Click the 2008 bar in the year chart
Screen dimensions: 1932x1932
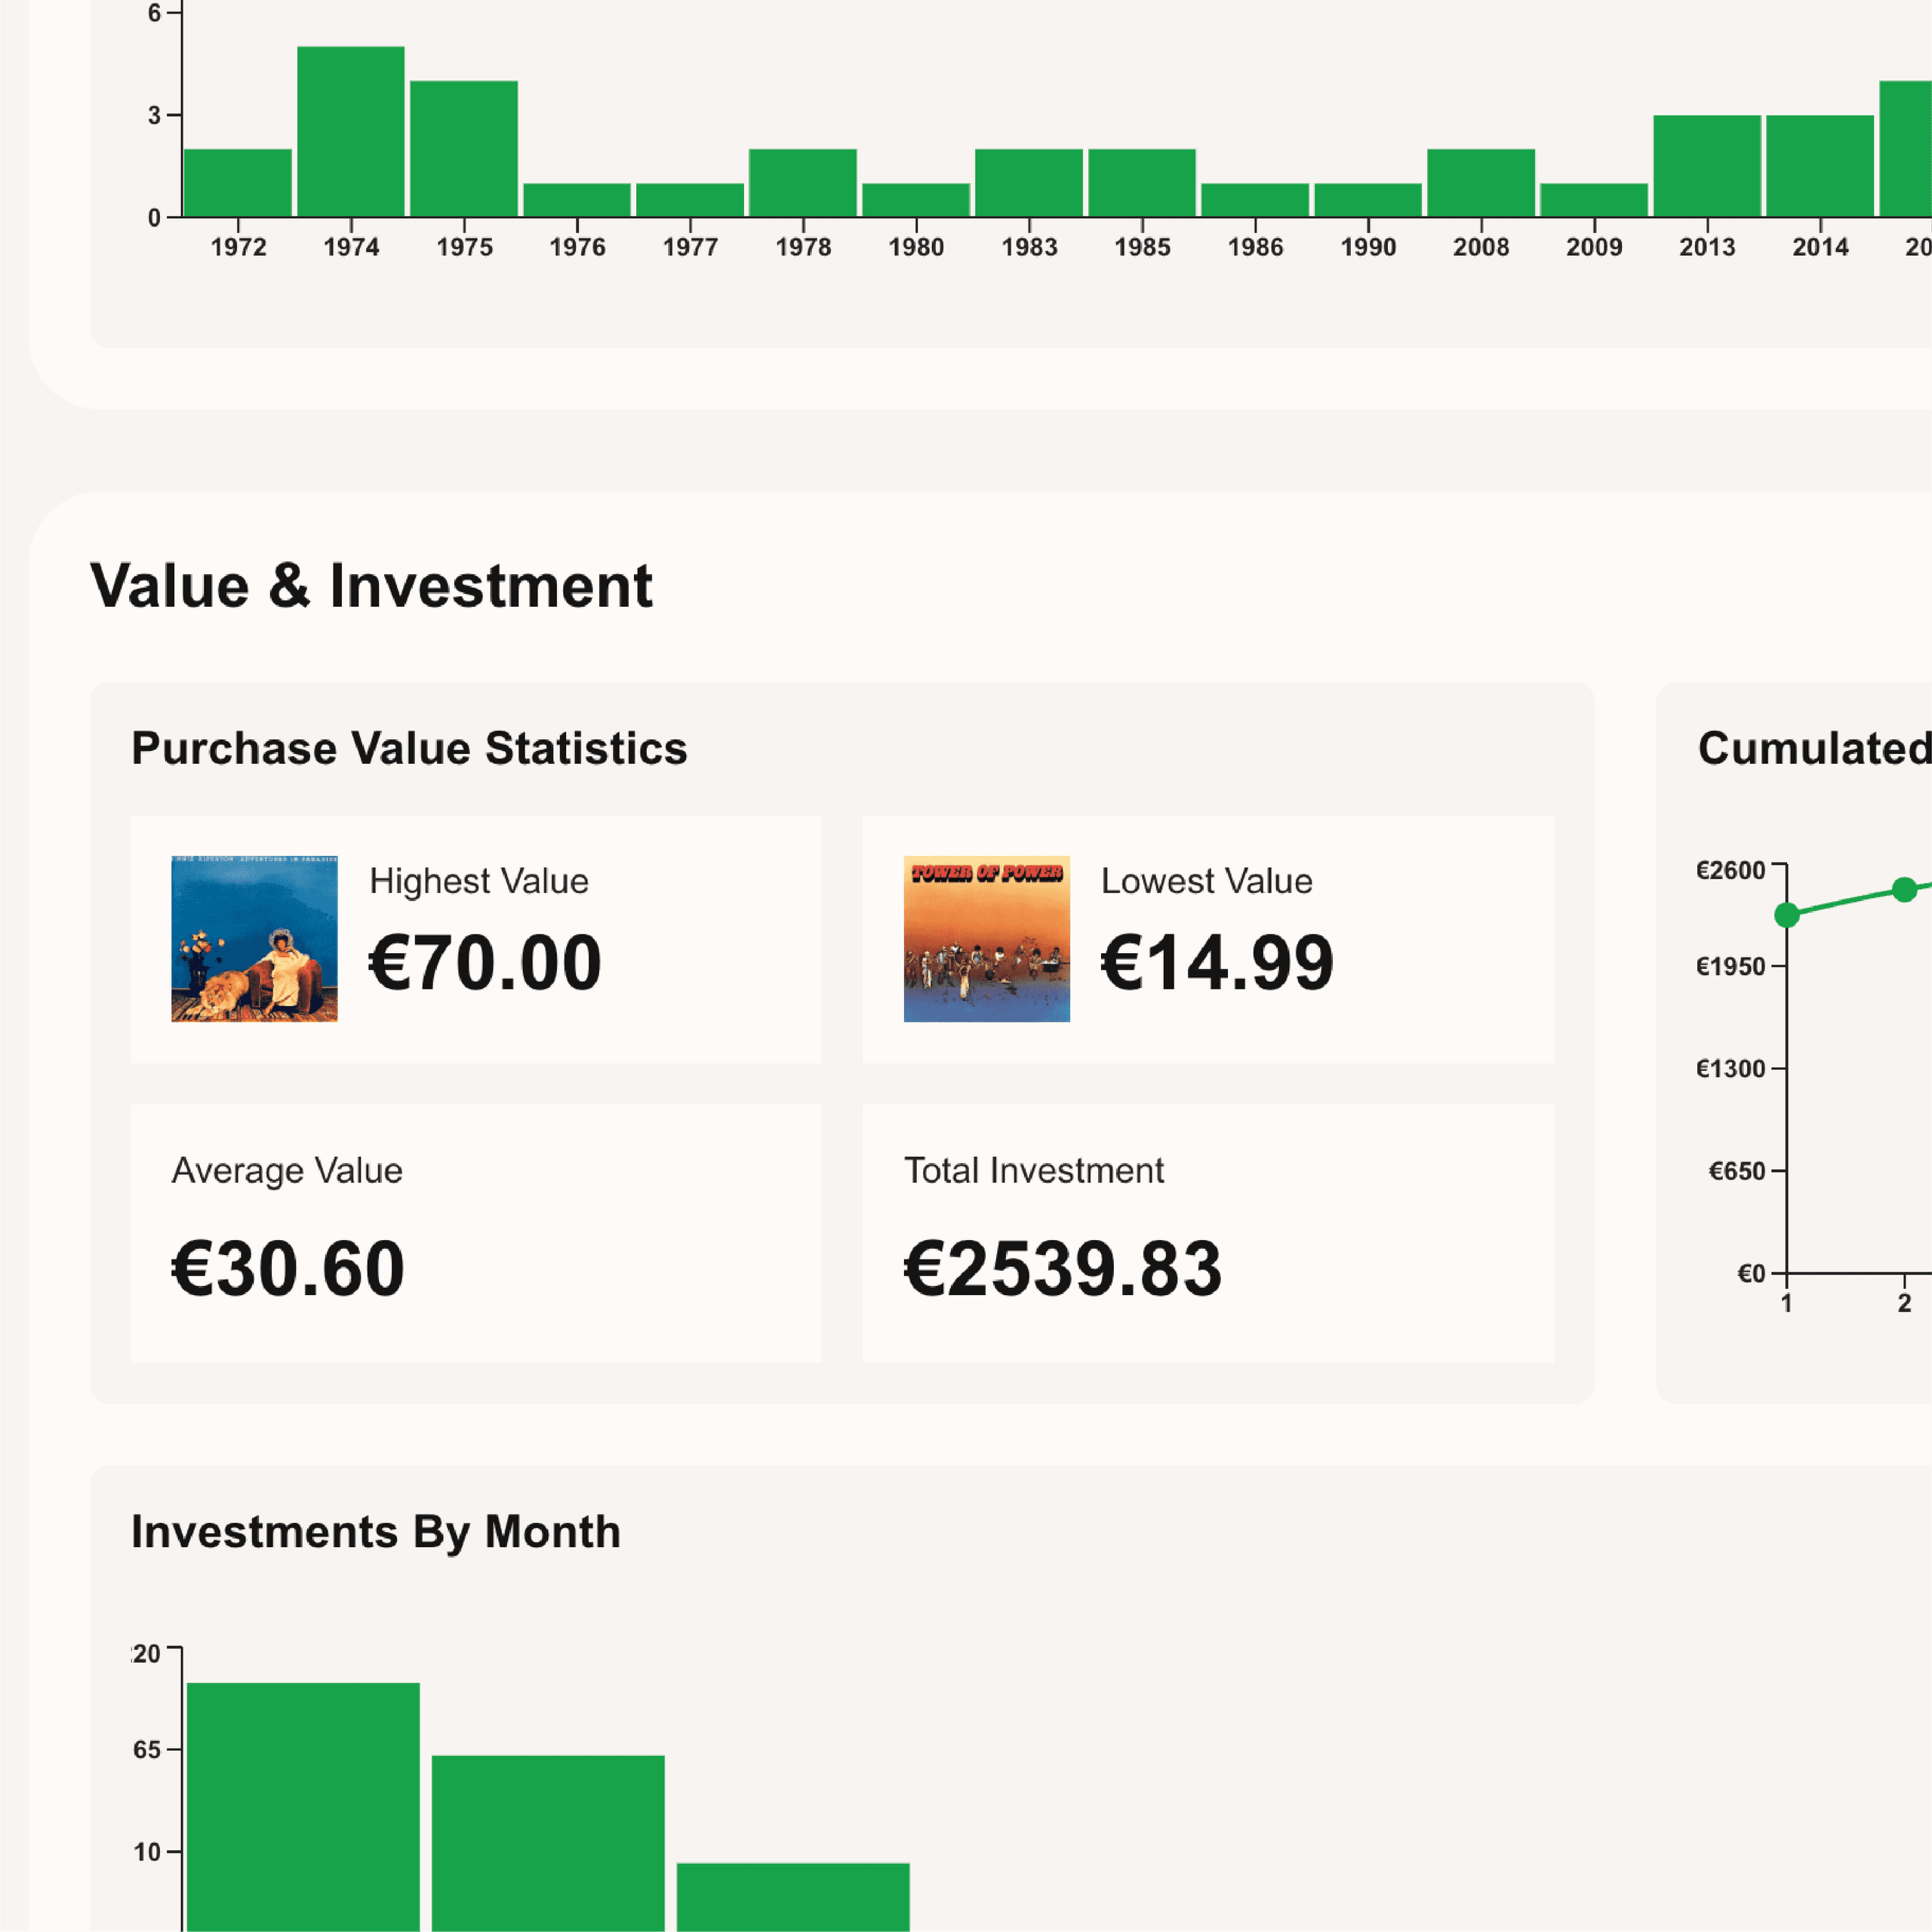[x=1482, y=180]
